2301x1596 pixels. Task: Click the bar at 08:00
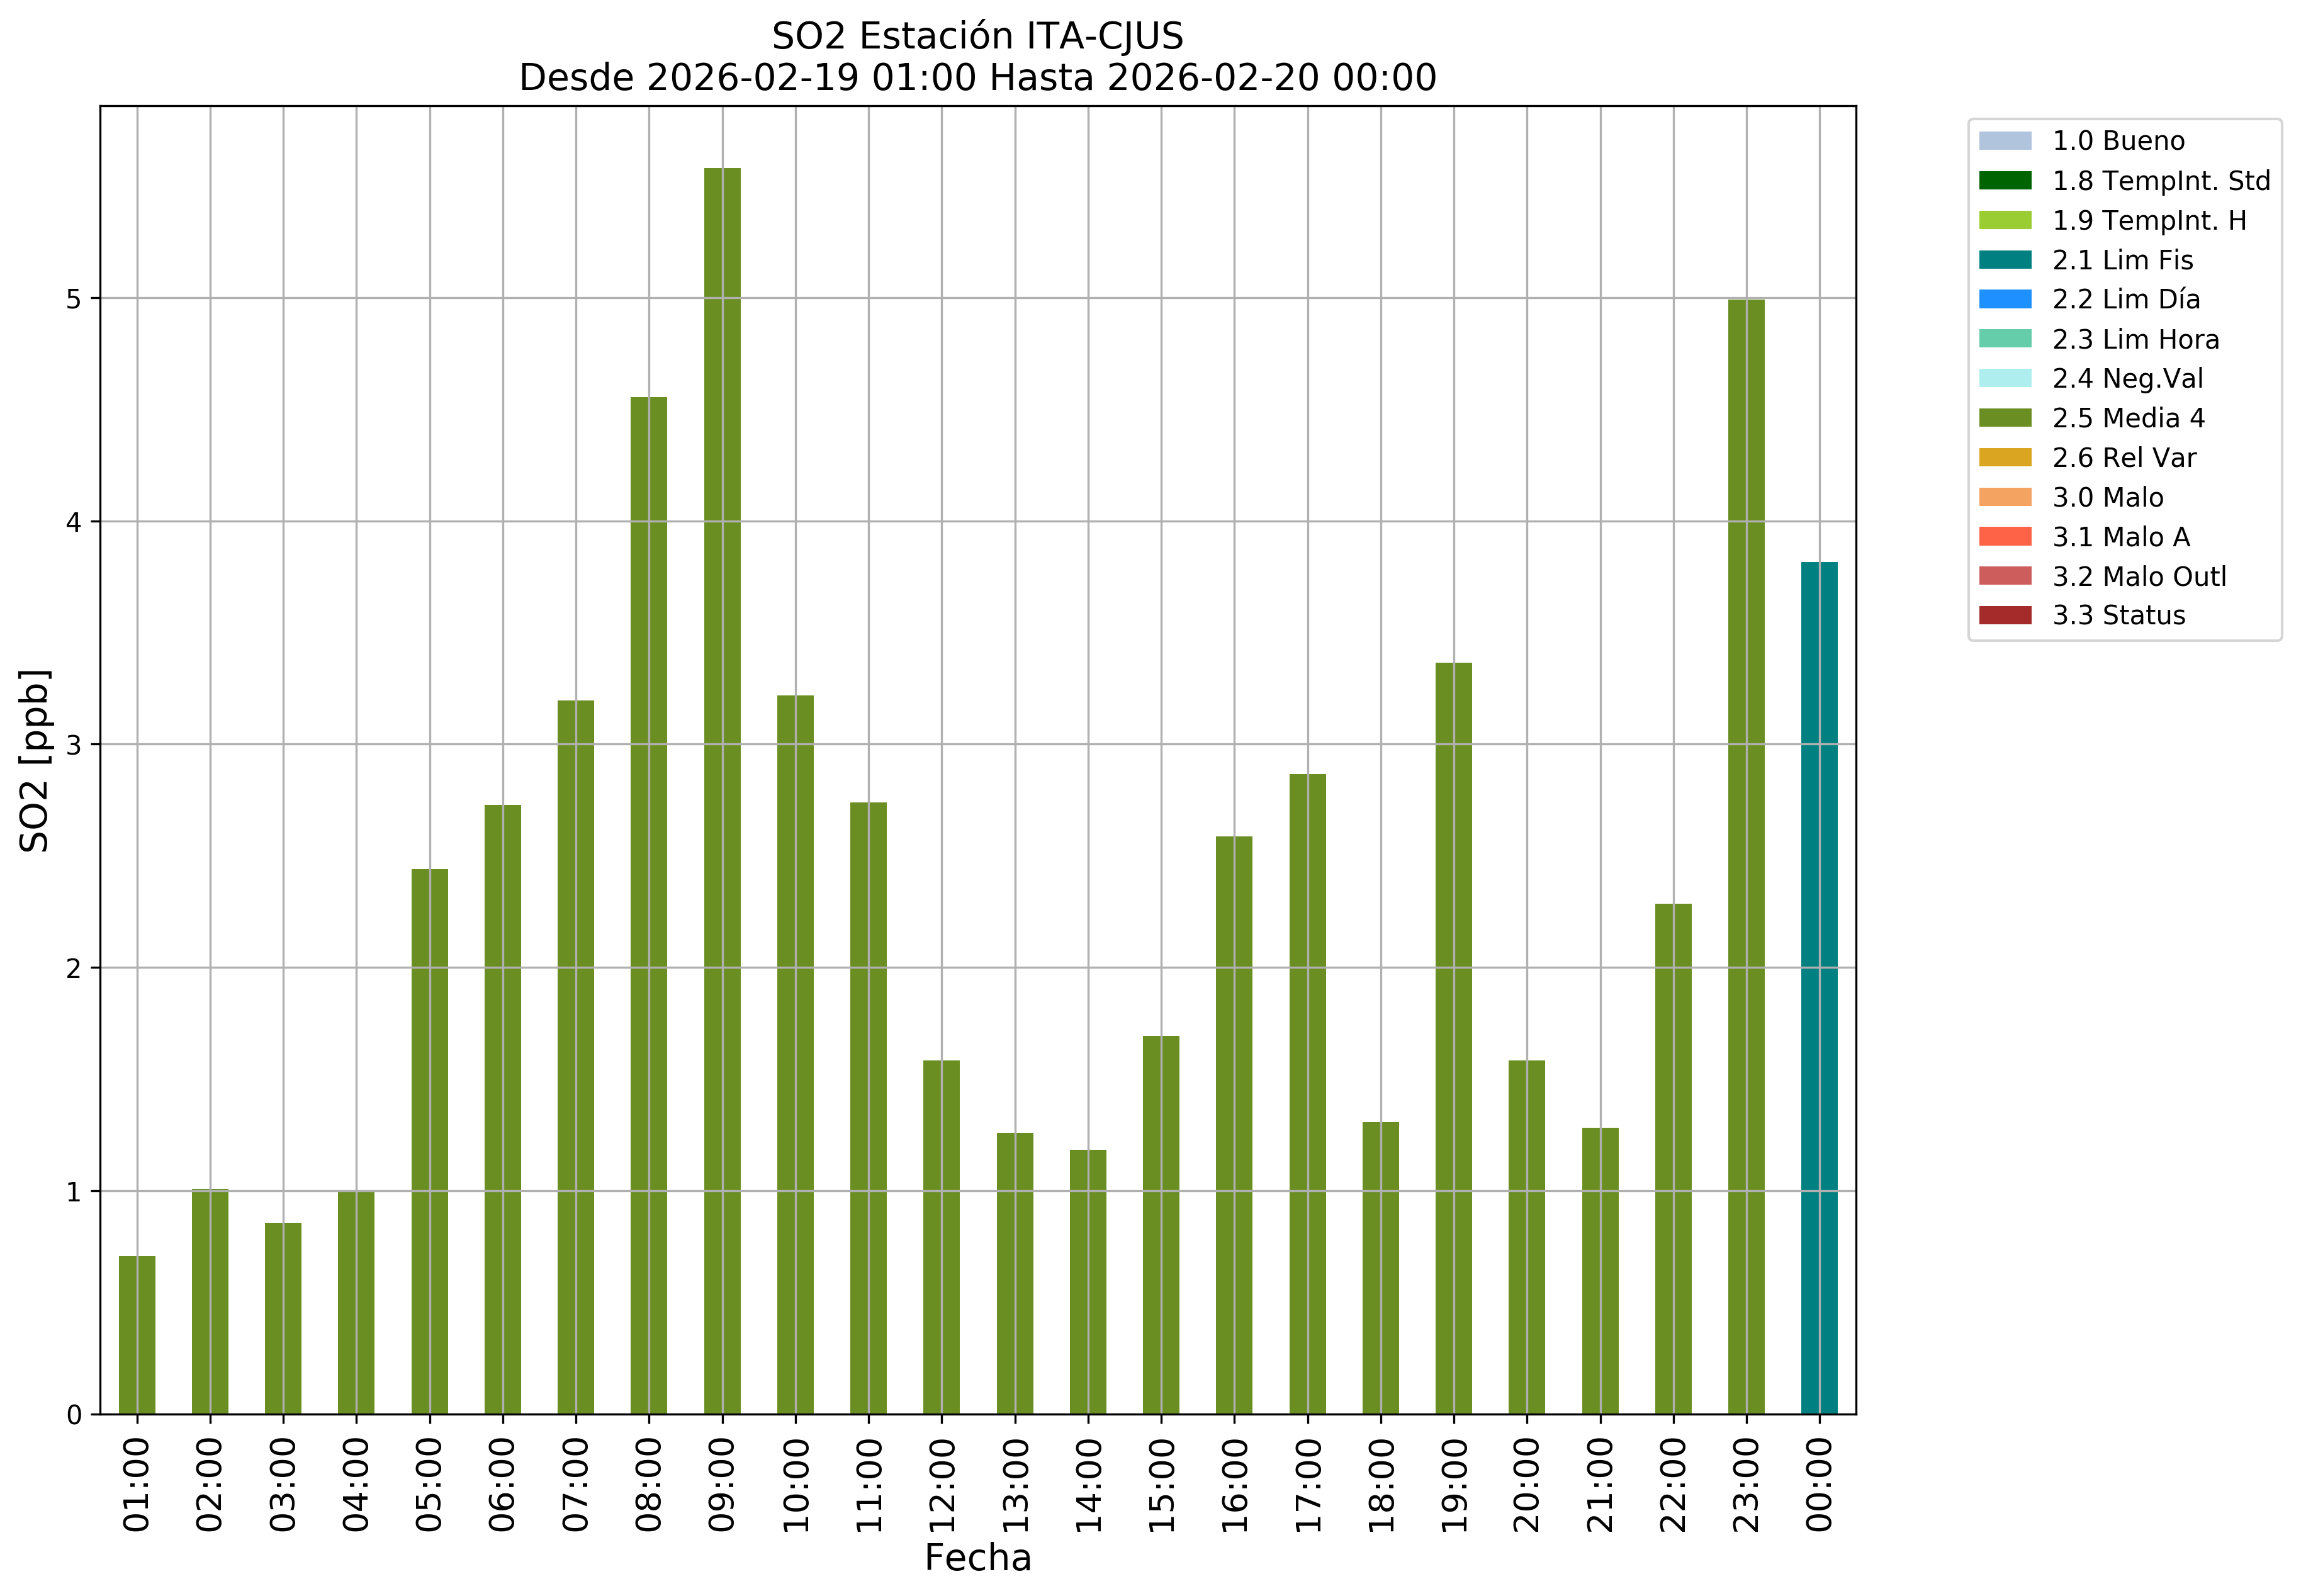point(649,905)
